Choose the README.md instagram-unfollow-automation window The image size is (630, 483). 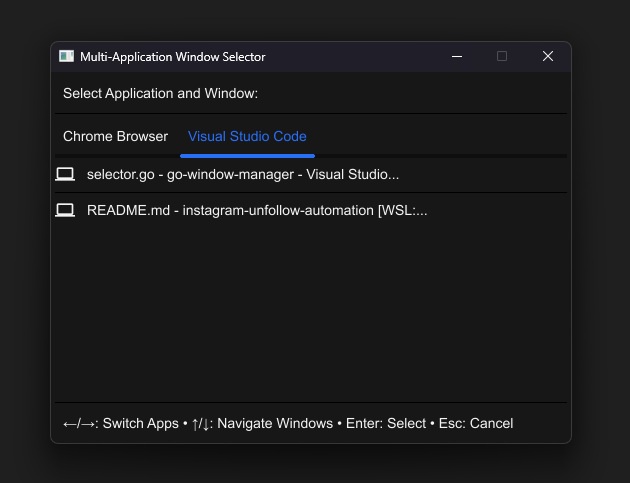[311, 210]
